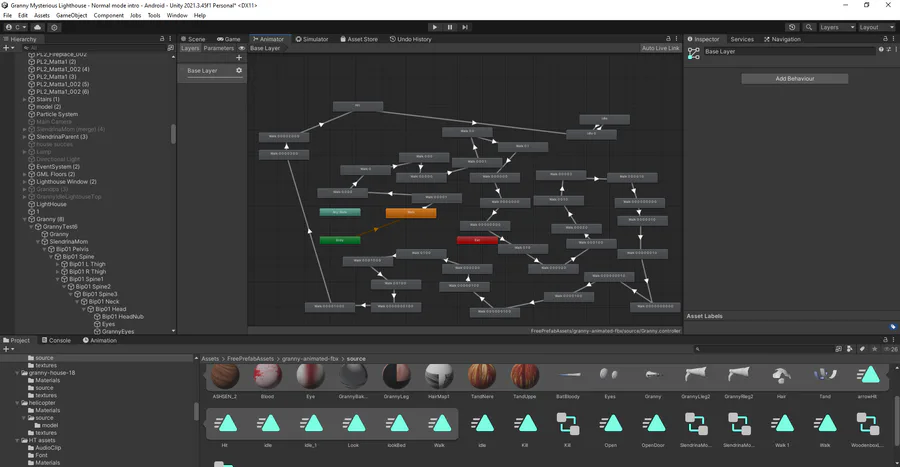Open the Inspector help icon

tap(881, 49)
